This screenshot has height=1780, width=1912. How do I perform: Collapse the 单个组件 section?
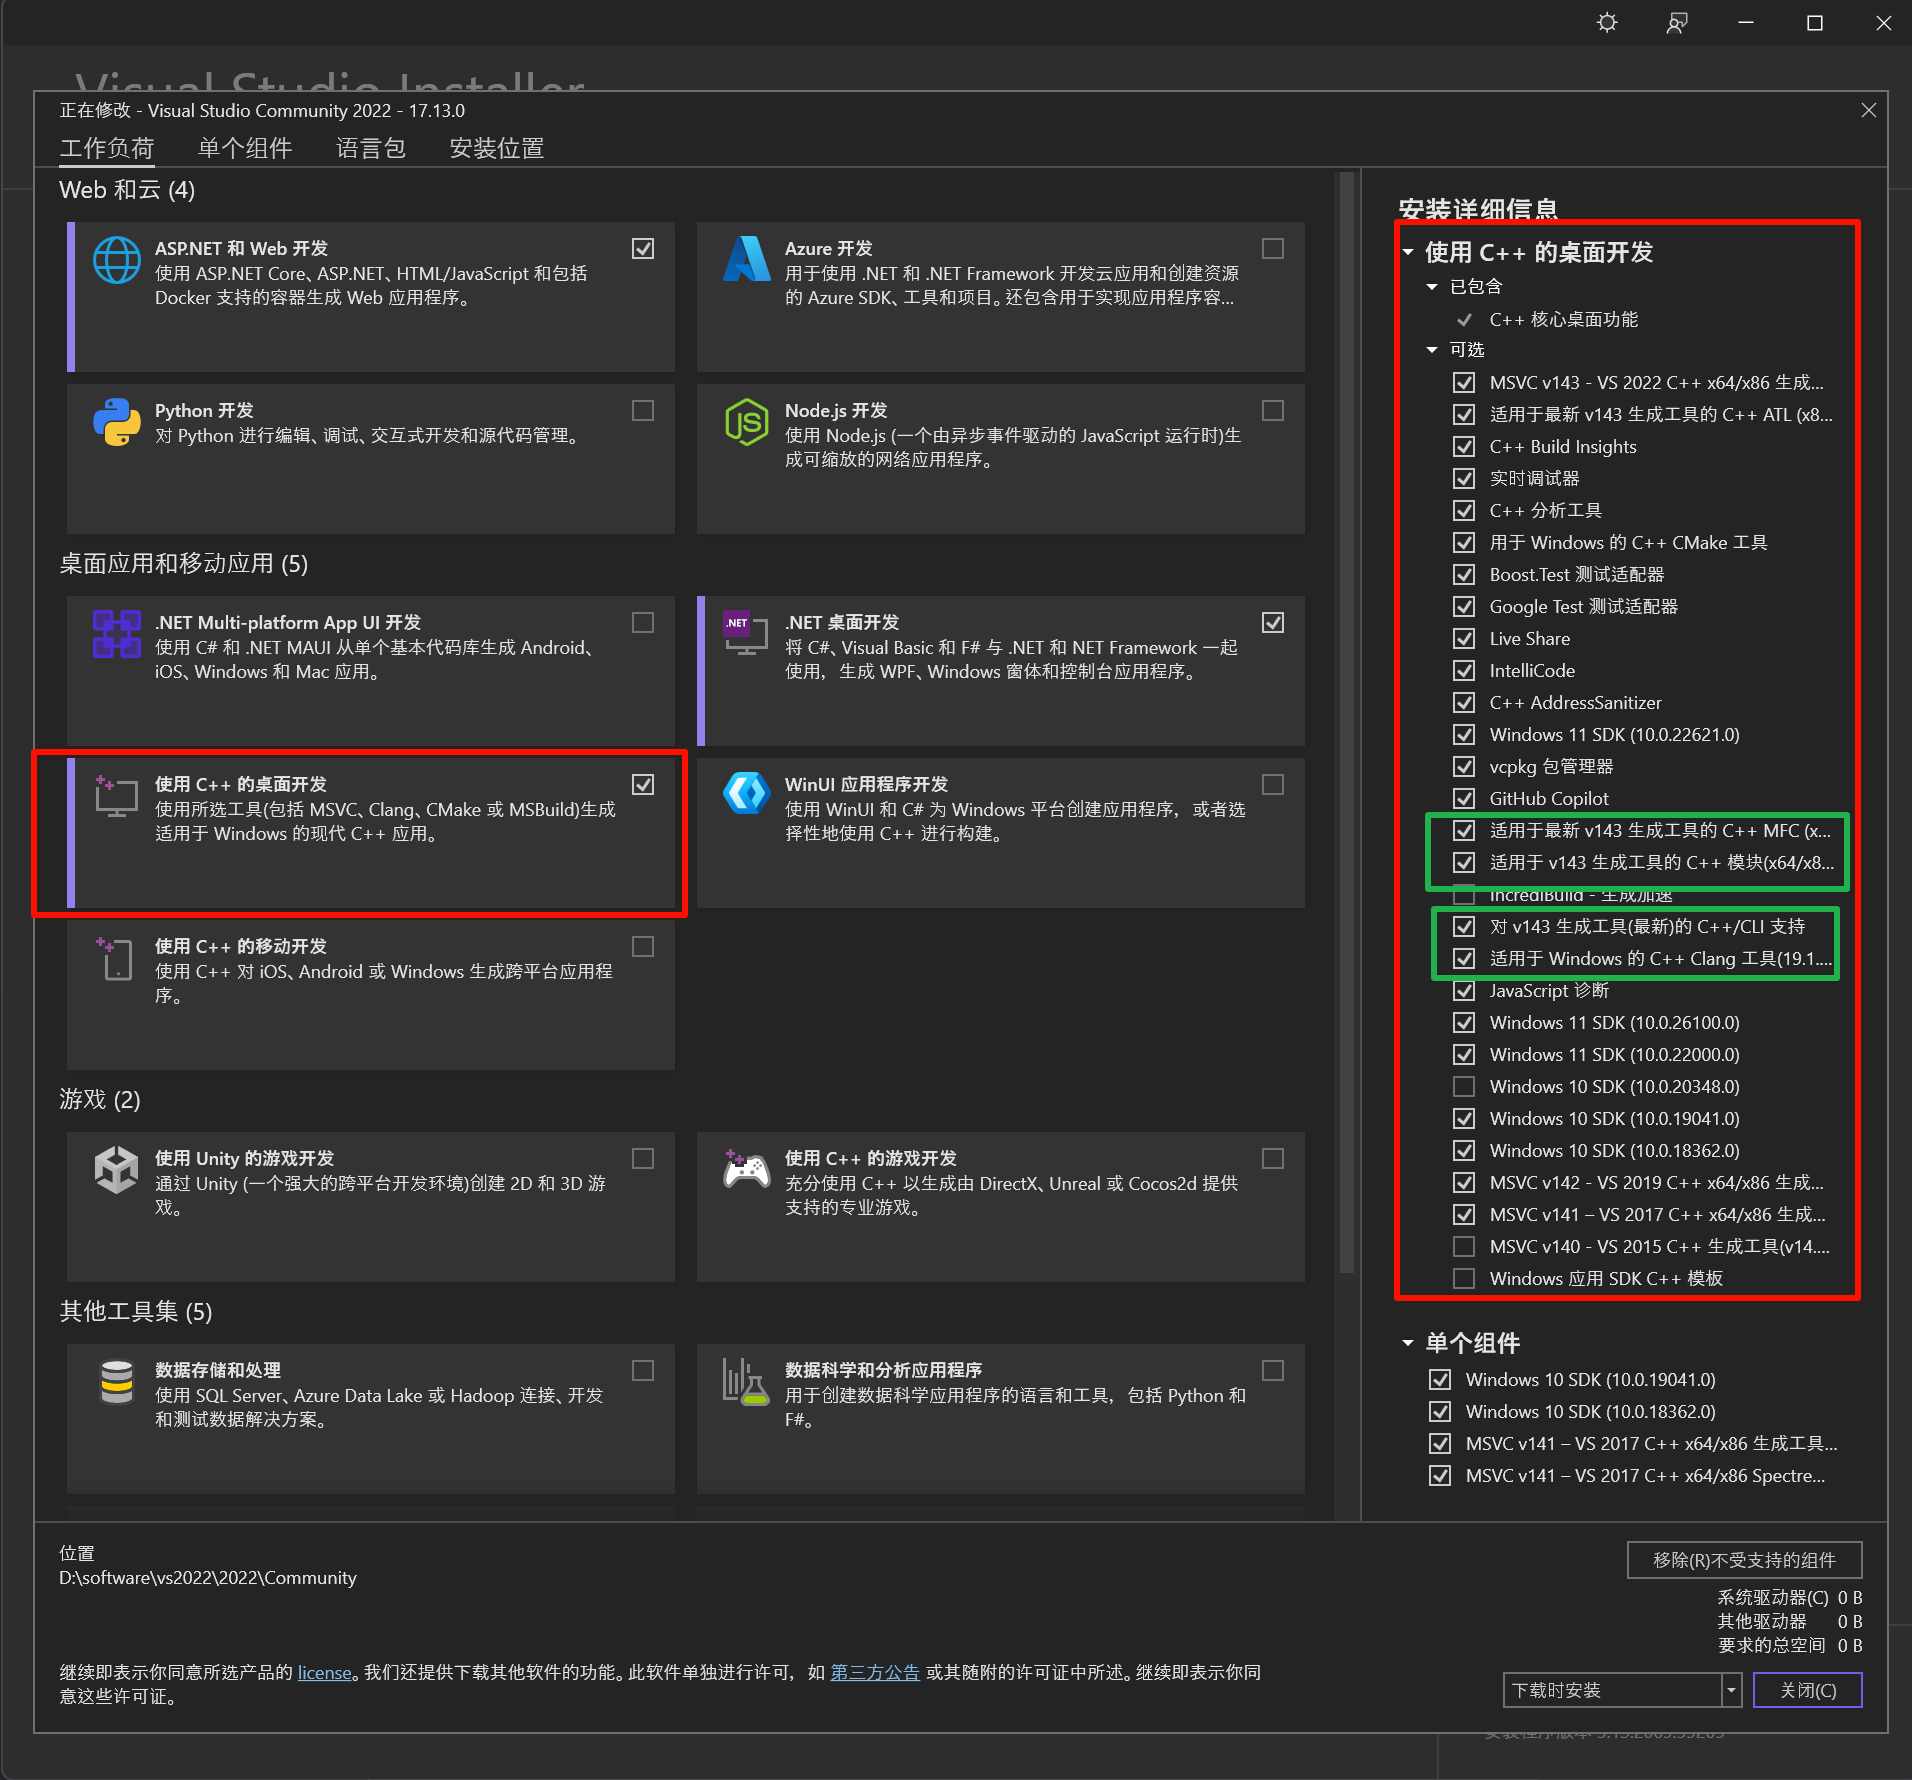(1408, 1343)
